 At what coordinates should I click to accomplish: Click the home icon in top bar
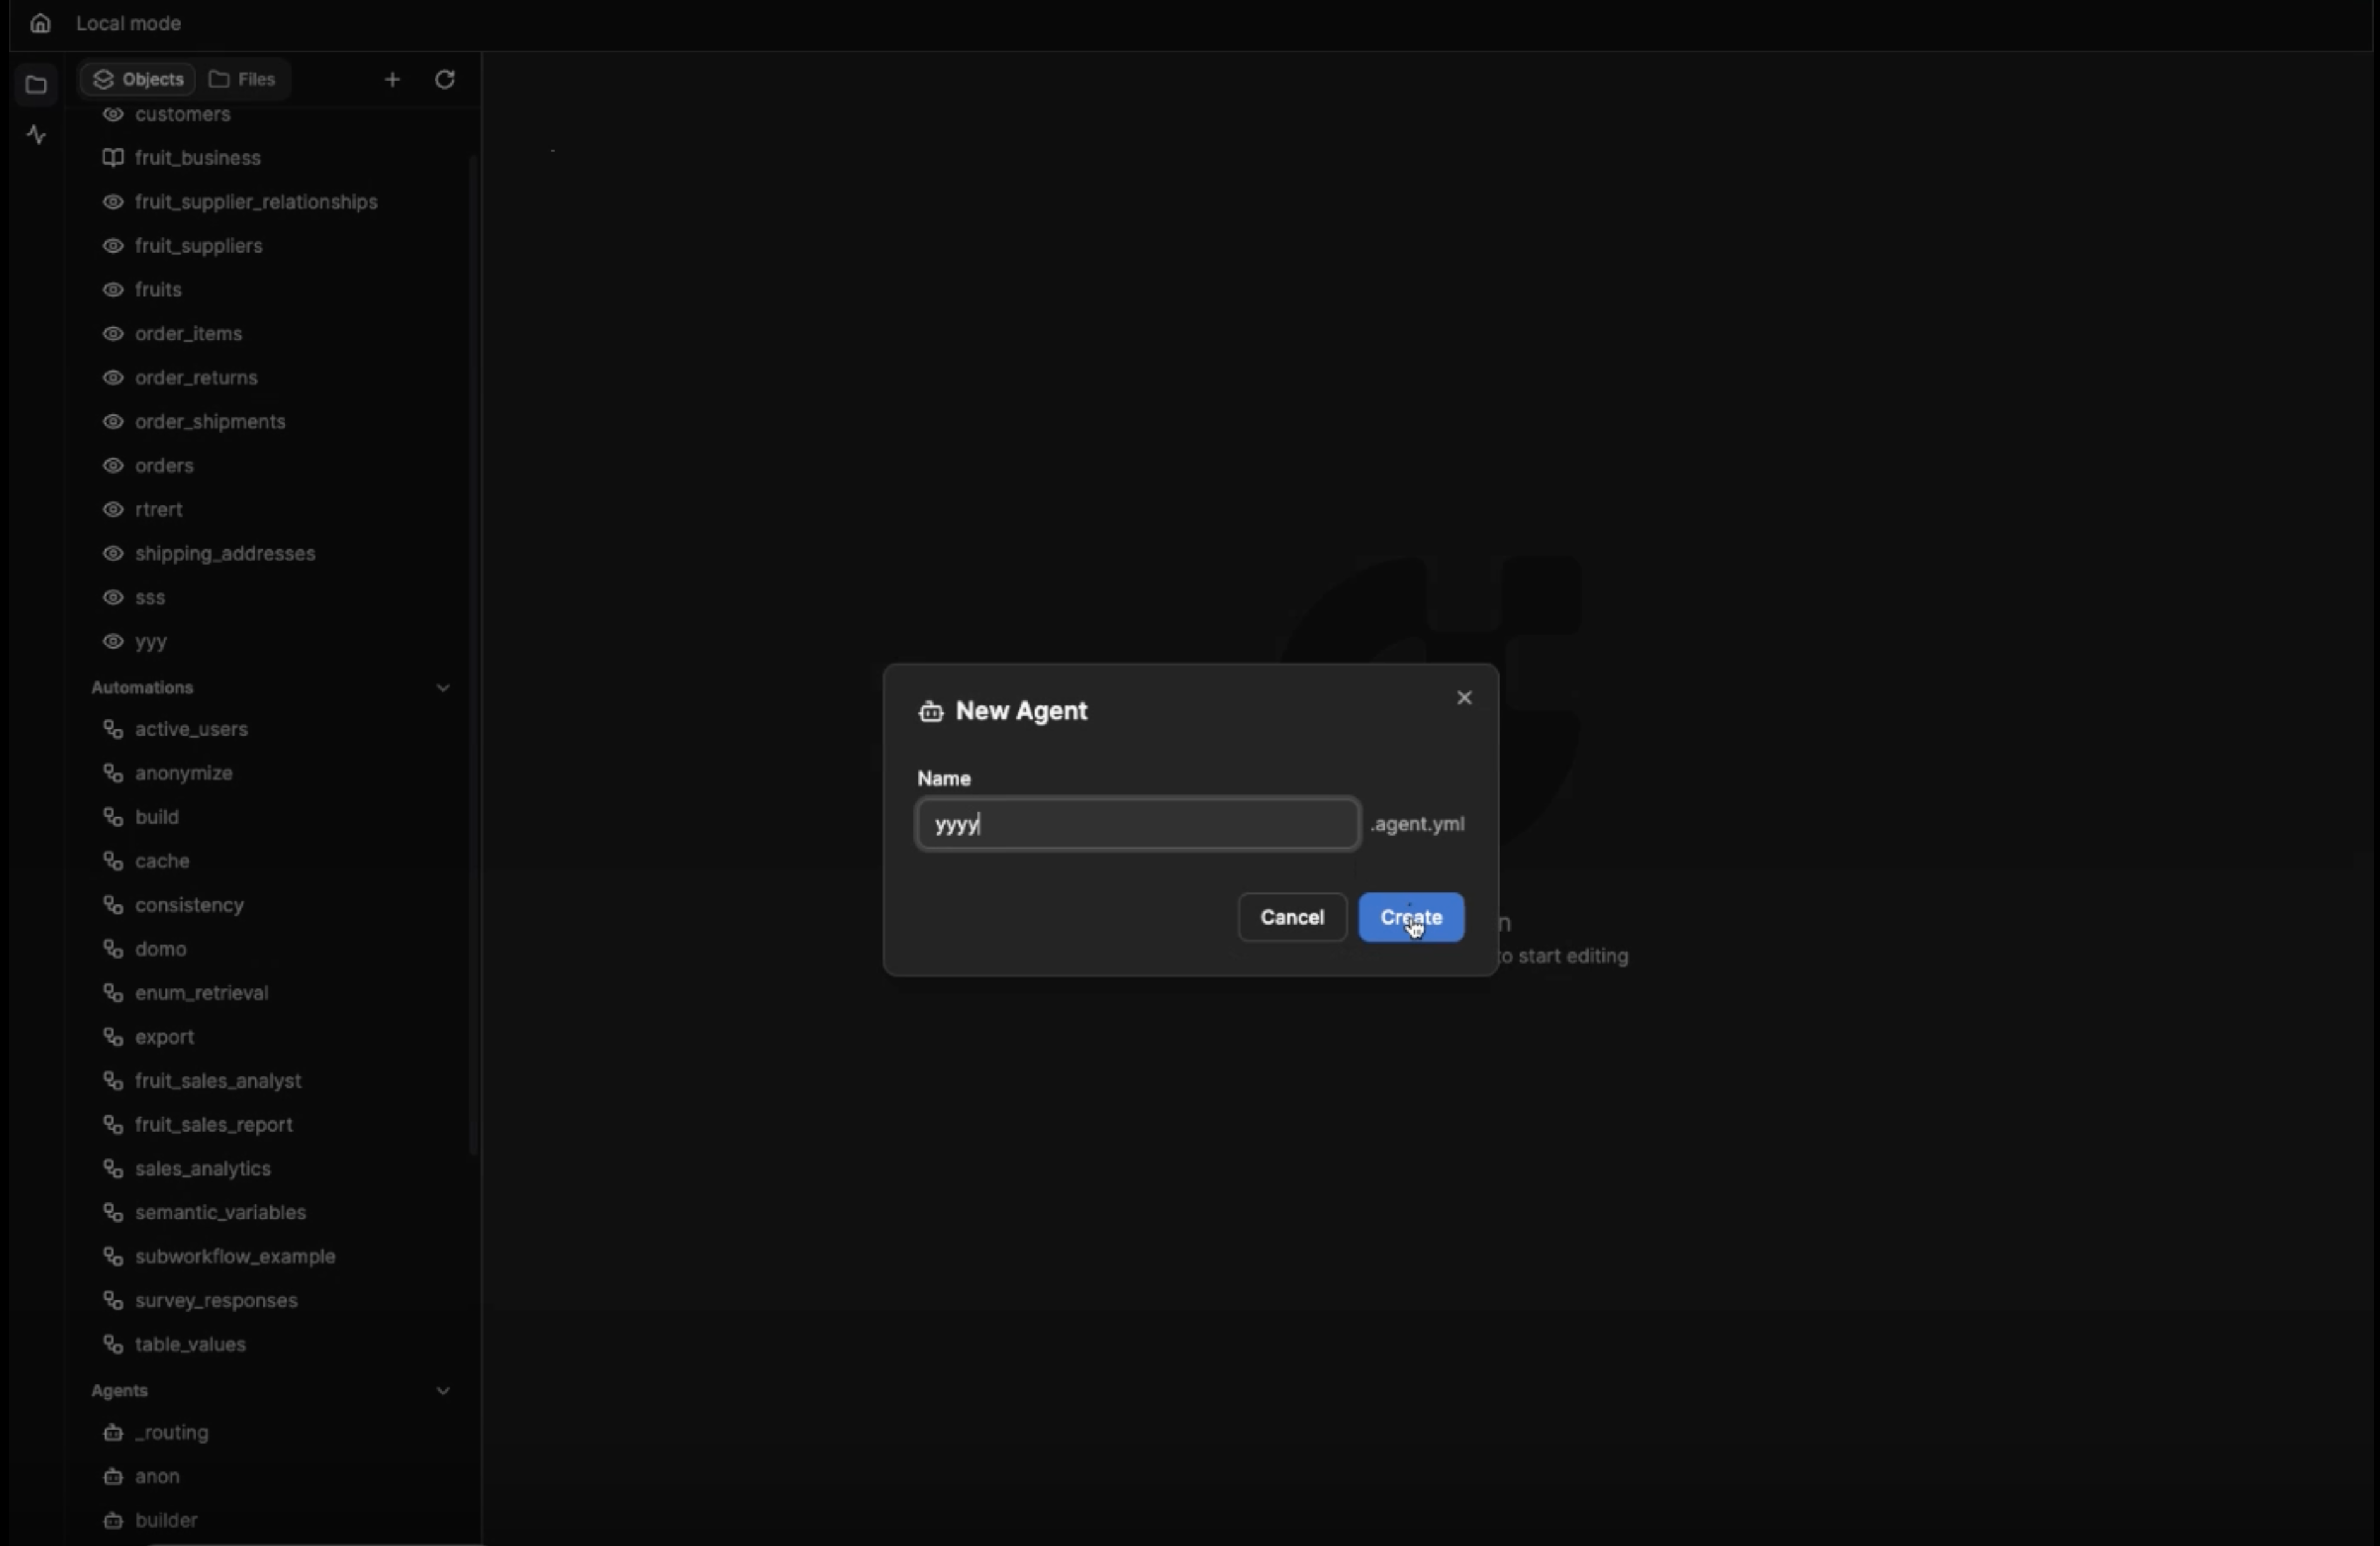tap(40, 23)
